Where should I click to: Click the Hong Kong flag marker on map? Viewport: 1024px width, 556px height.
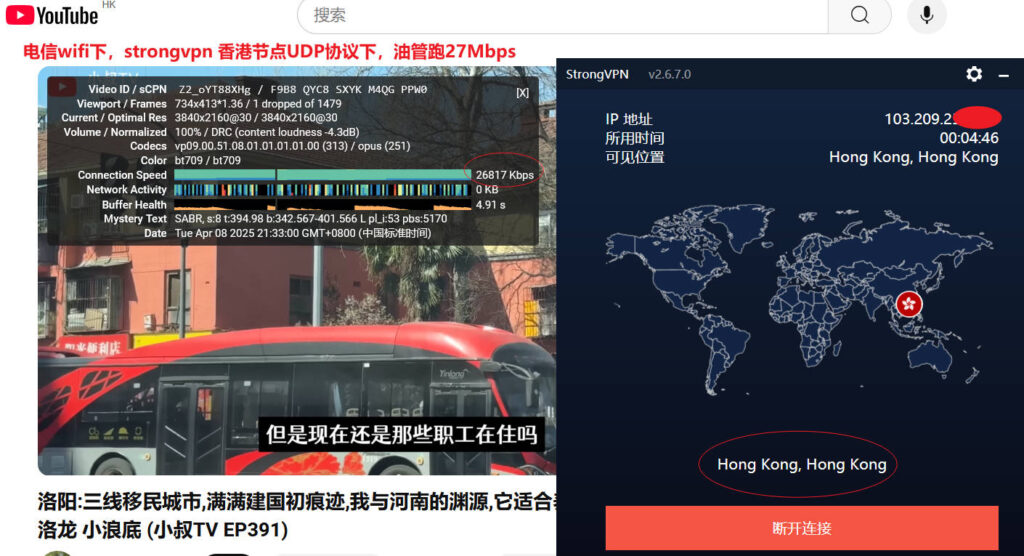(908, 304)
